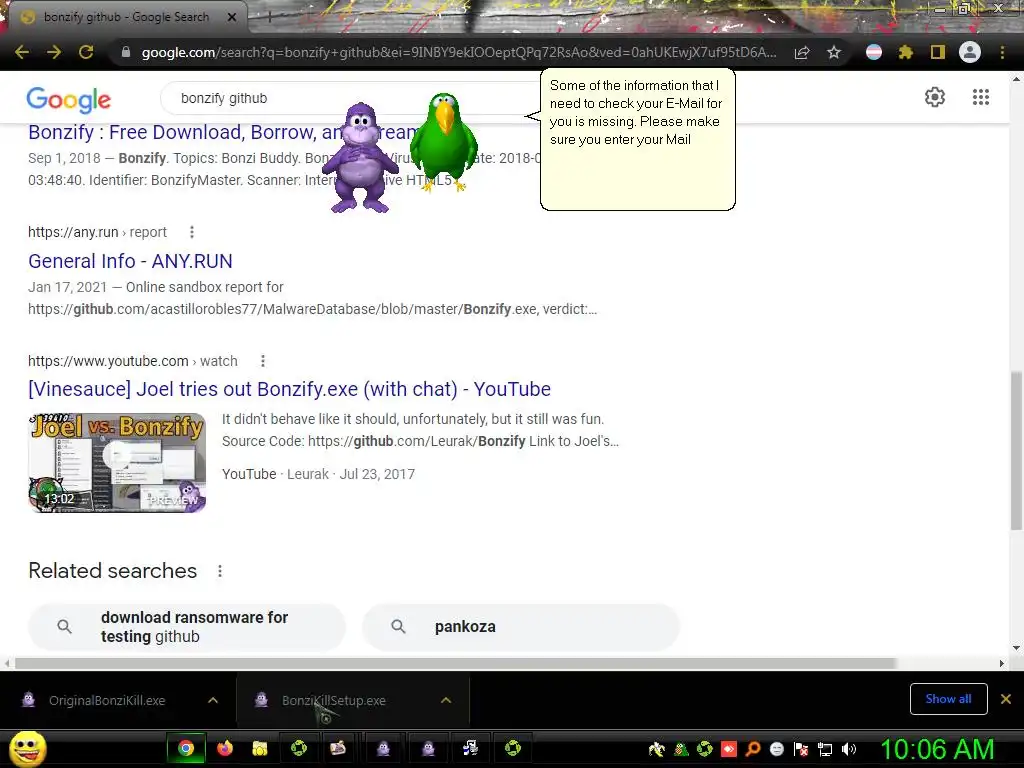Open the file explorer taskbar icon
Screen dimensions: 1024x768
pyautogui.click(x=260, y=748)
